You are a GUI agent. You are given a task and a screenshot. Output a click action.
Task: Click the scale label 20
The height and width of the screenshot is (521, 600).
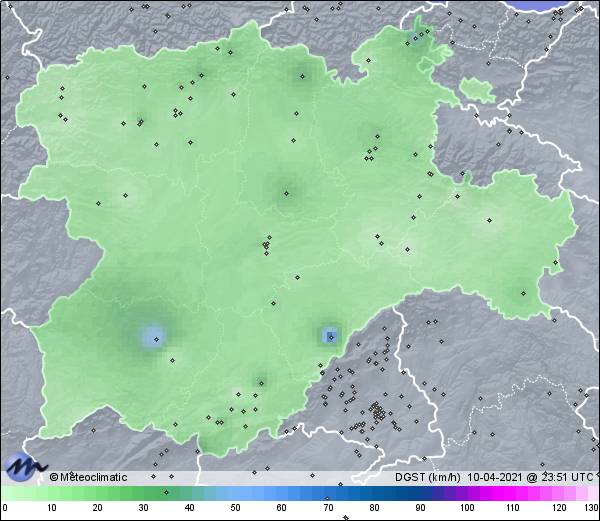coord(98,508)
